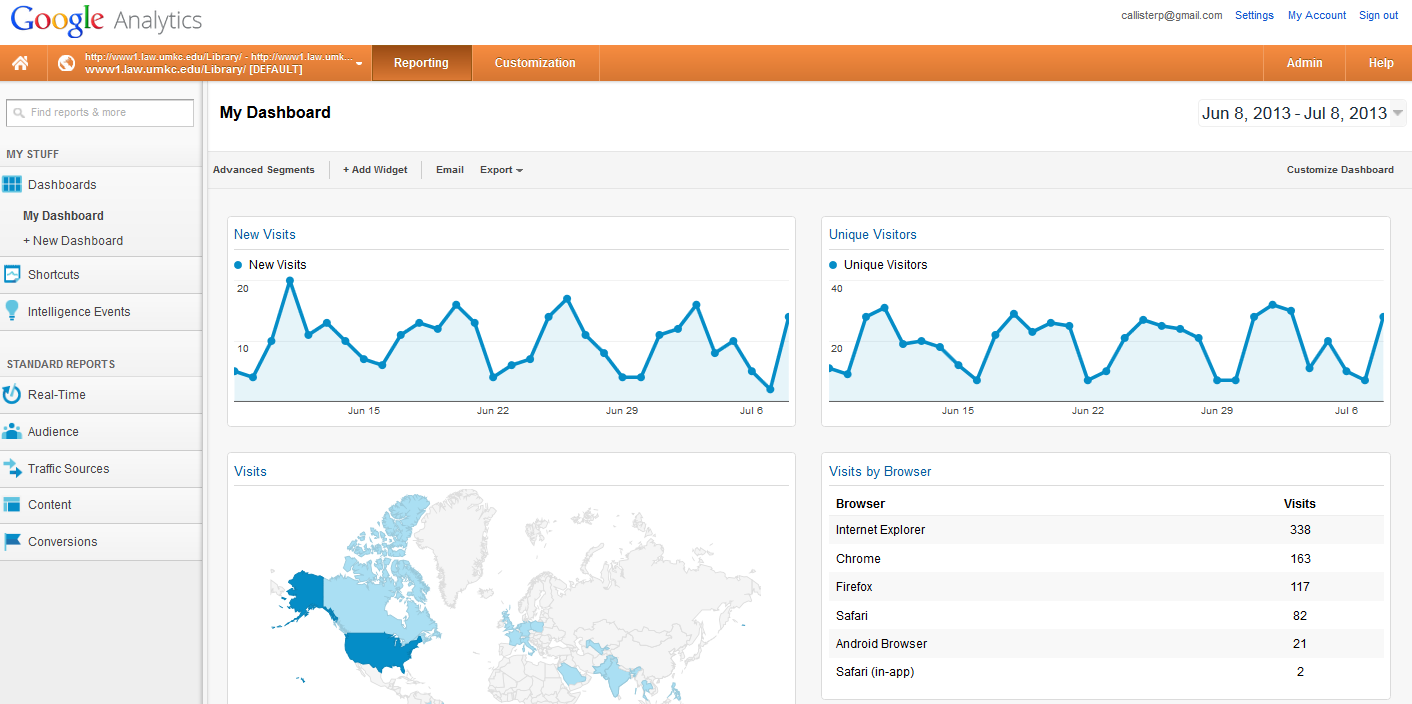1412x704 pixels.
Task: Open the Visits map widget title
Action: (x=250, y=472)
